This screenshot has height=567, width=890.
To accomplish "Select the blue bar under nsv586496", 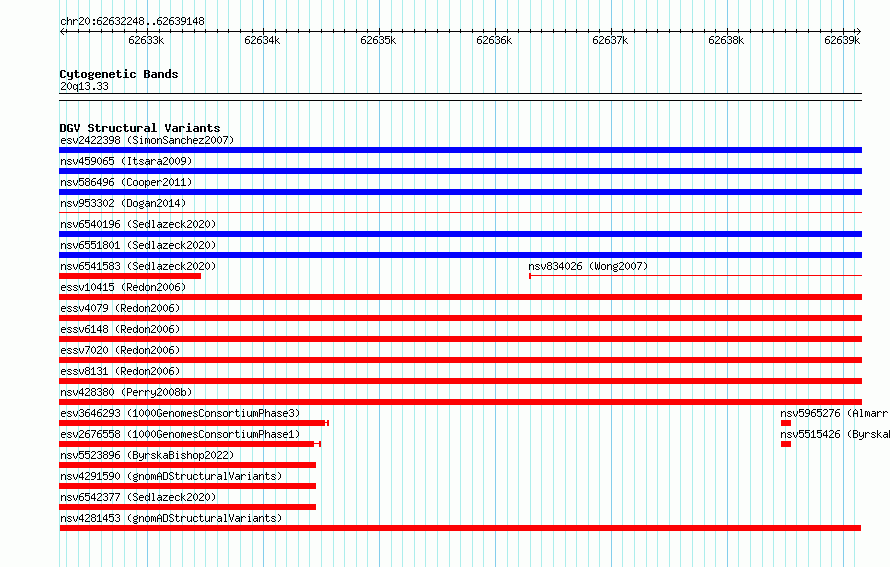I will tap(460, 192).
